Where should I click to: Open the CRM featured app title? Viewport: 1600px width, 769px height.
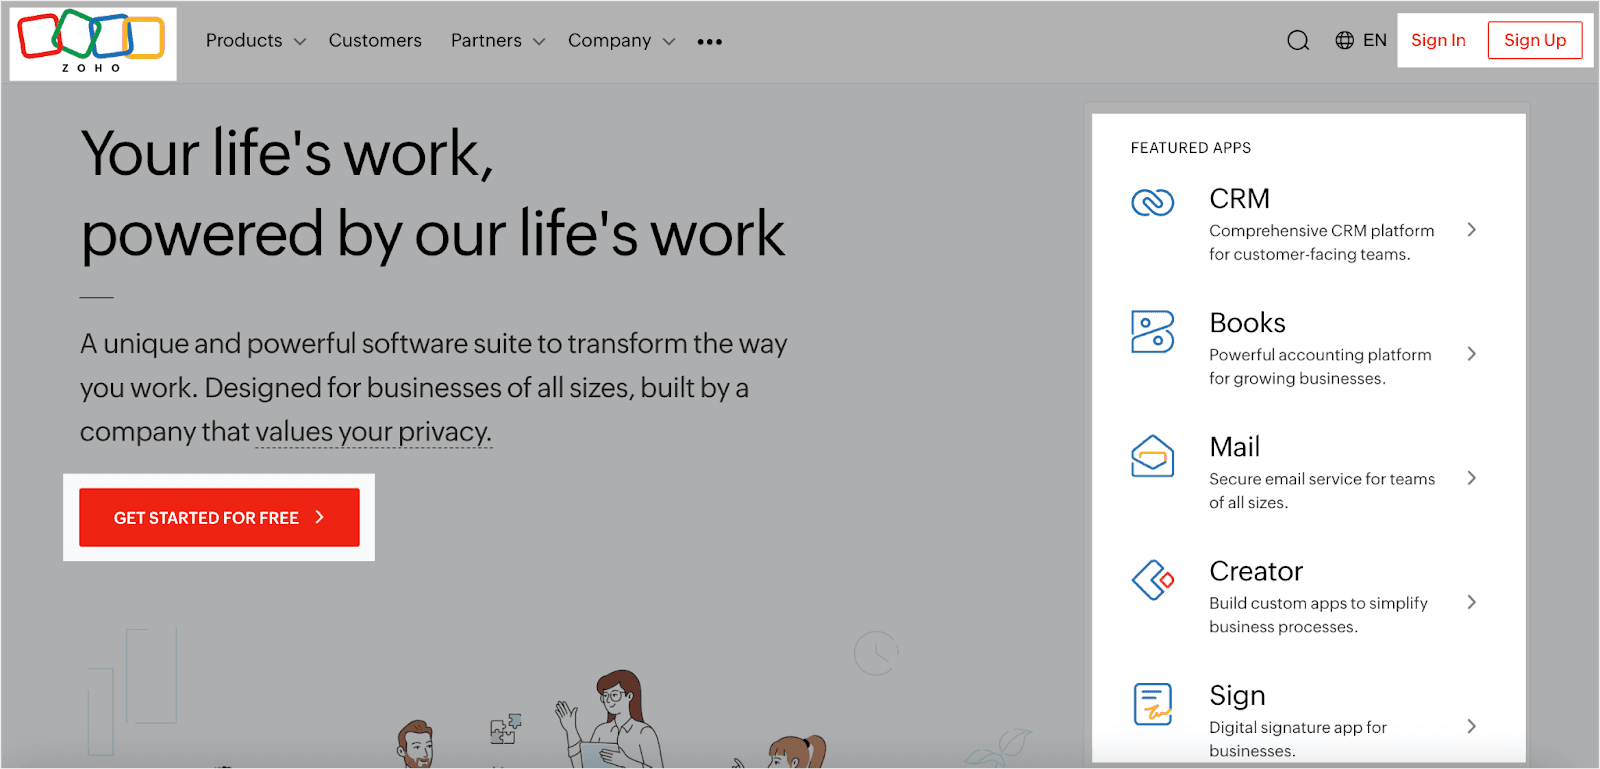1239,199
